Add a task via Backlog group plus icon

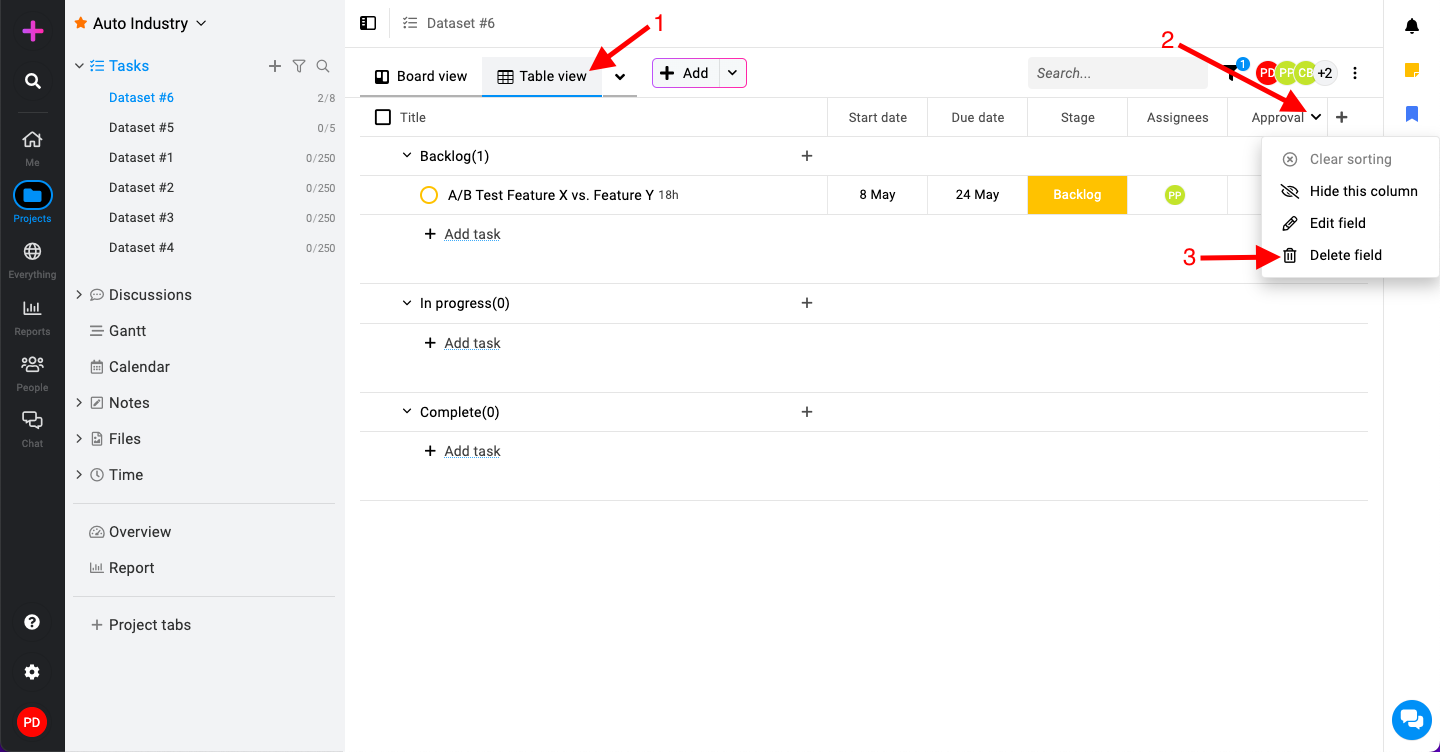[x=807, y=156]
